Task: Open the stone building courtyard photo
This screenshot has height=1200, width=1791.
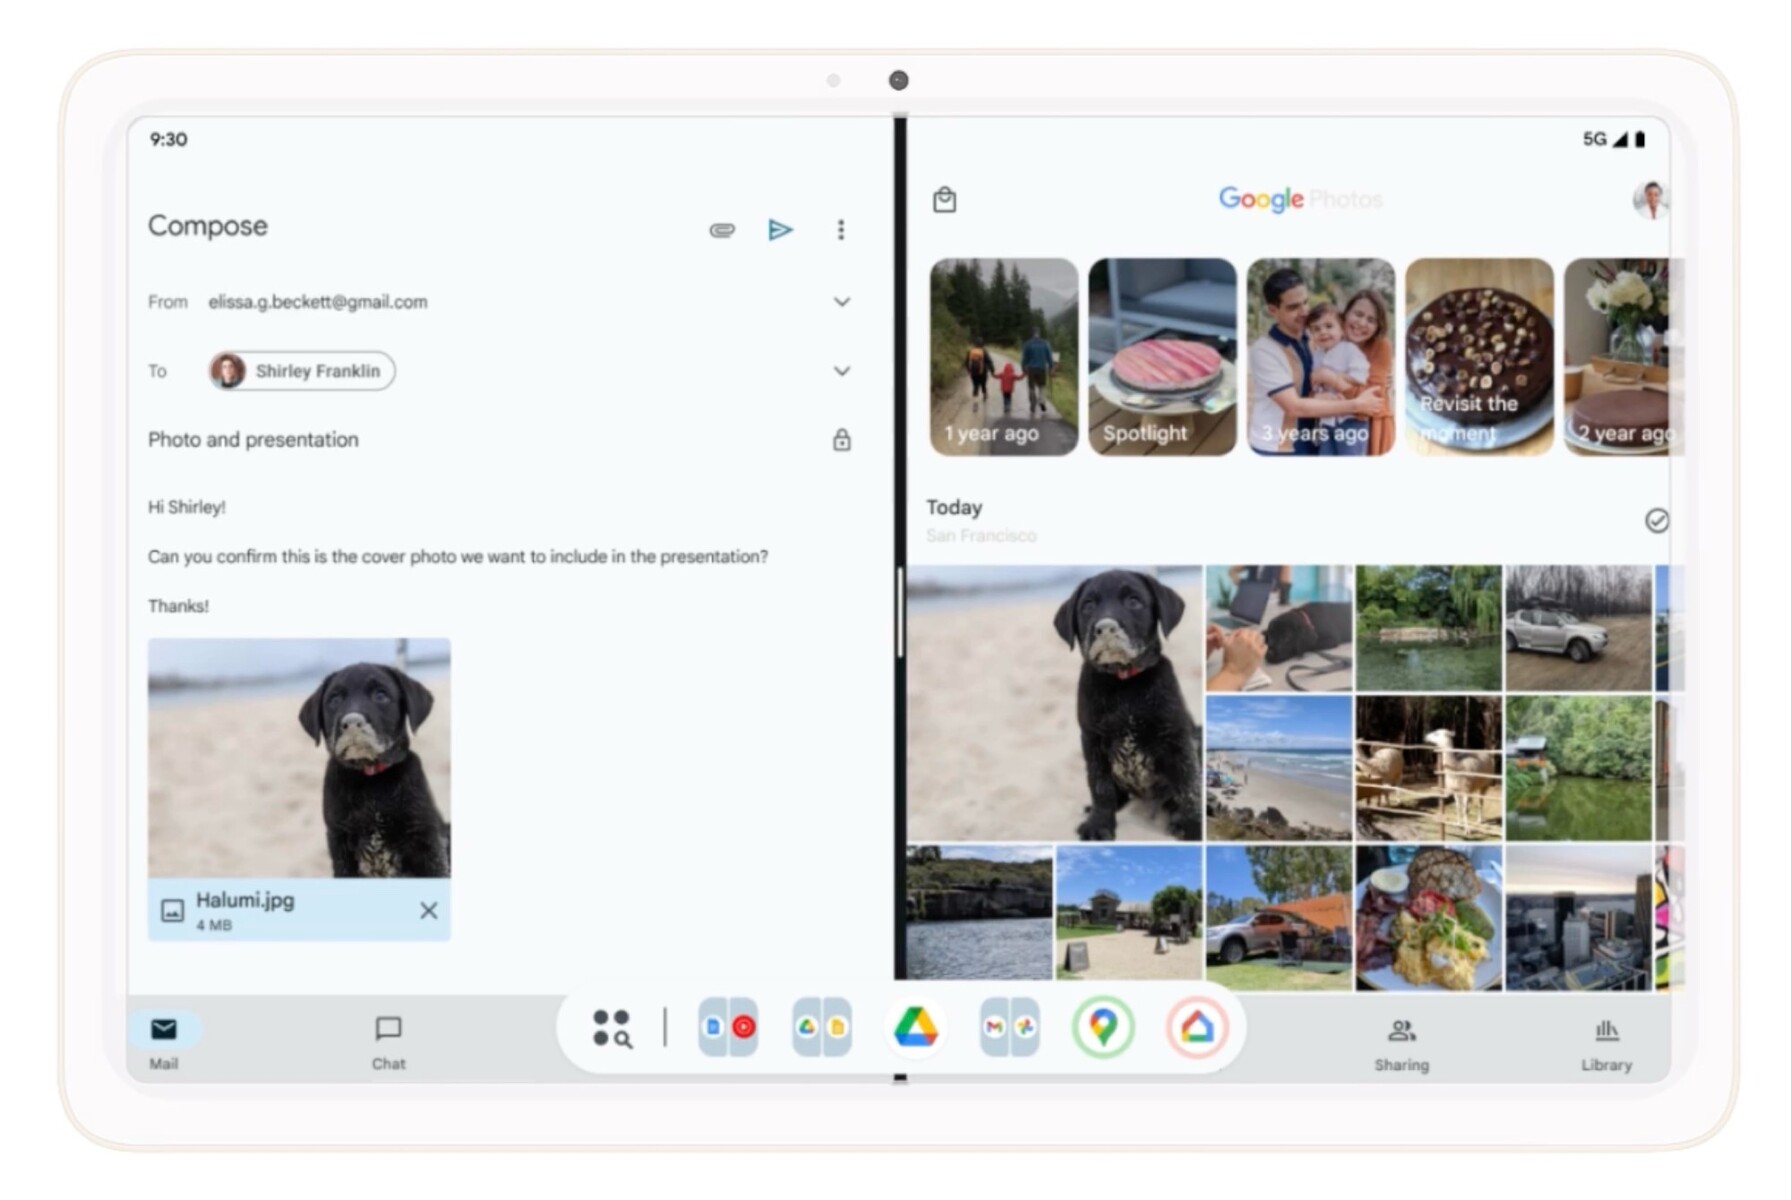Action: point(1129,912)
